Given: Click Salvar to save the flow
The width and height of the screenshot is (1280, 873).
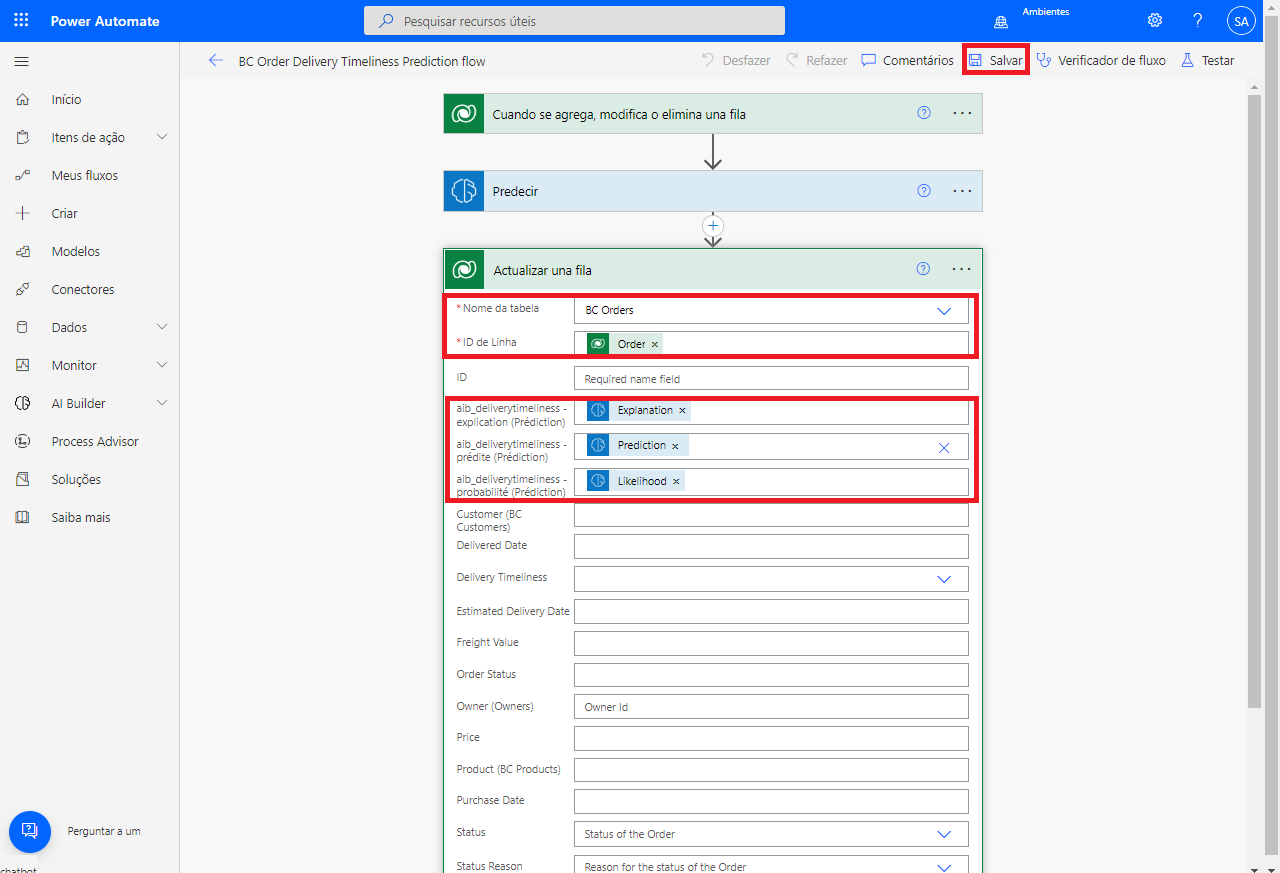Looking at the screenshot, I should coord(996,60).
